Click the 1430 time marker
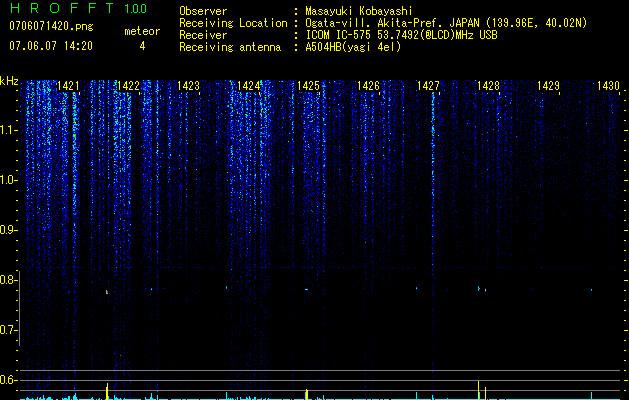 [x=608, y=86]
